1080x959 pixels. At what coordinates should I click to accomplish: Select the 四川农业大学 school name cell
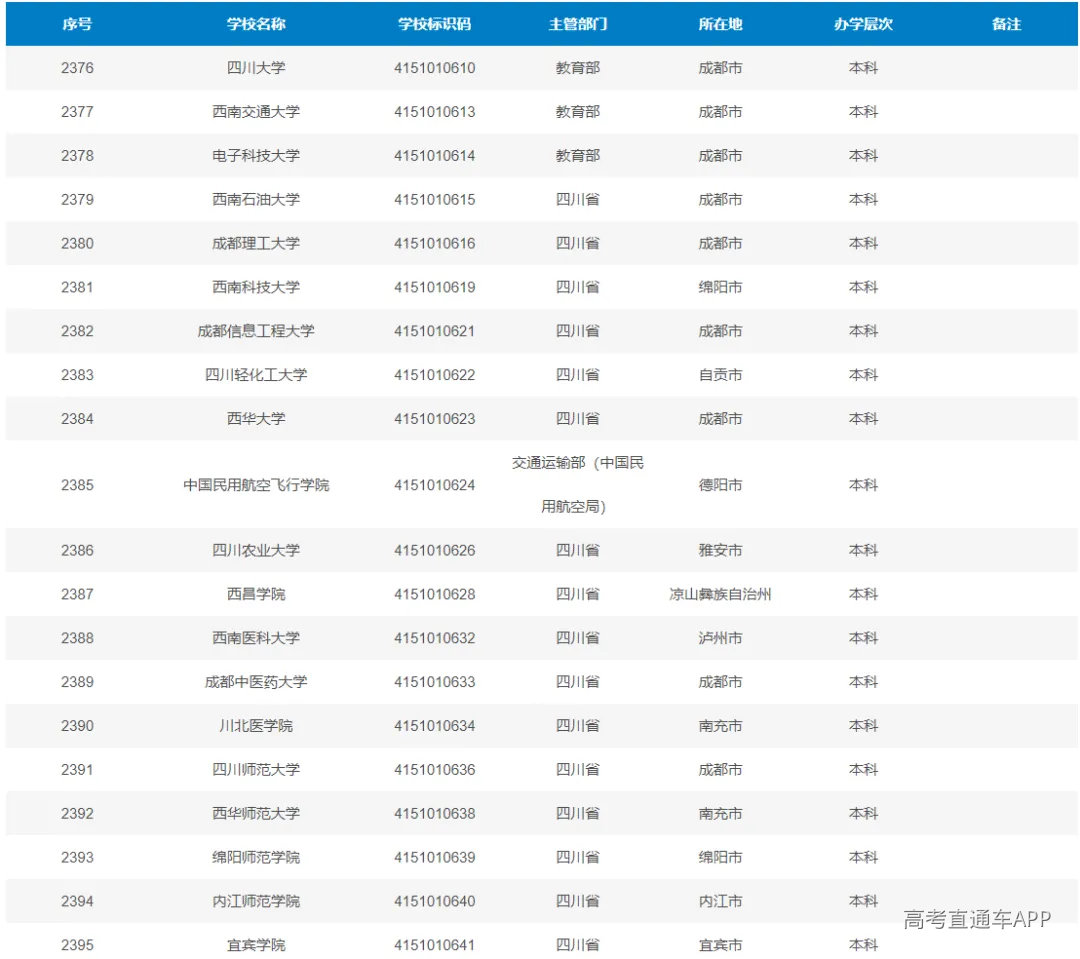tap(256, 550)
